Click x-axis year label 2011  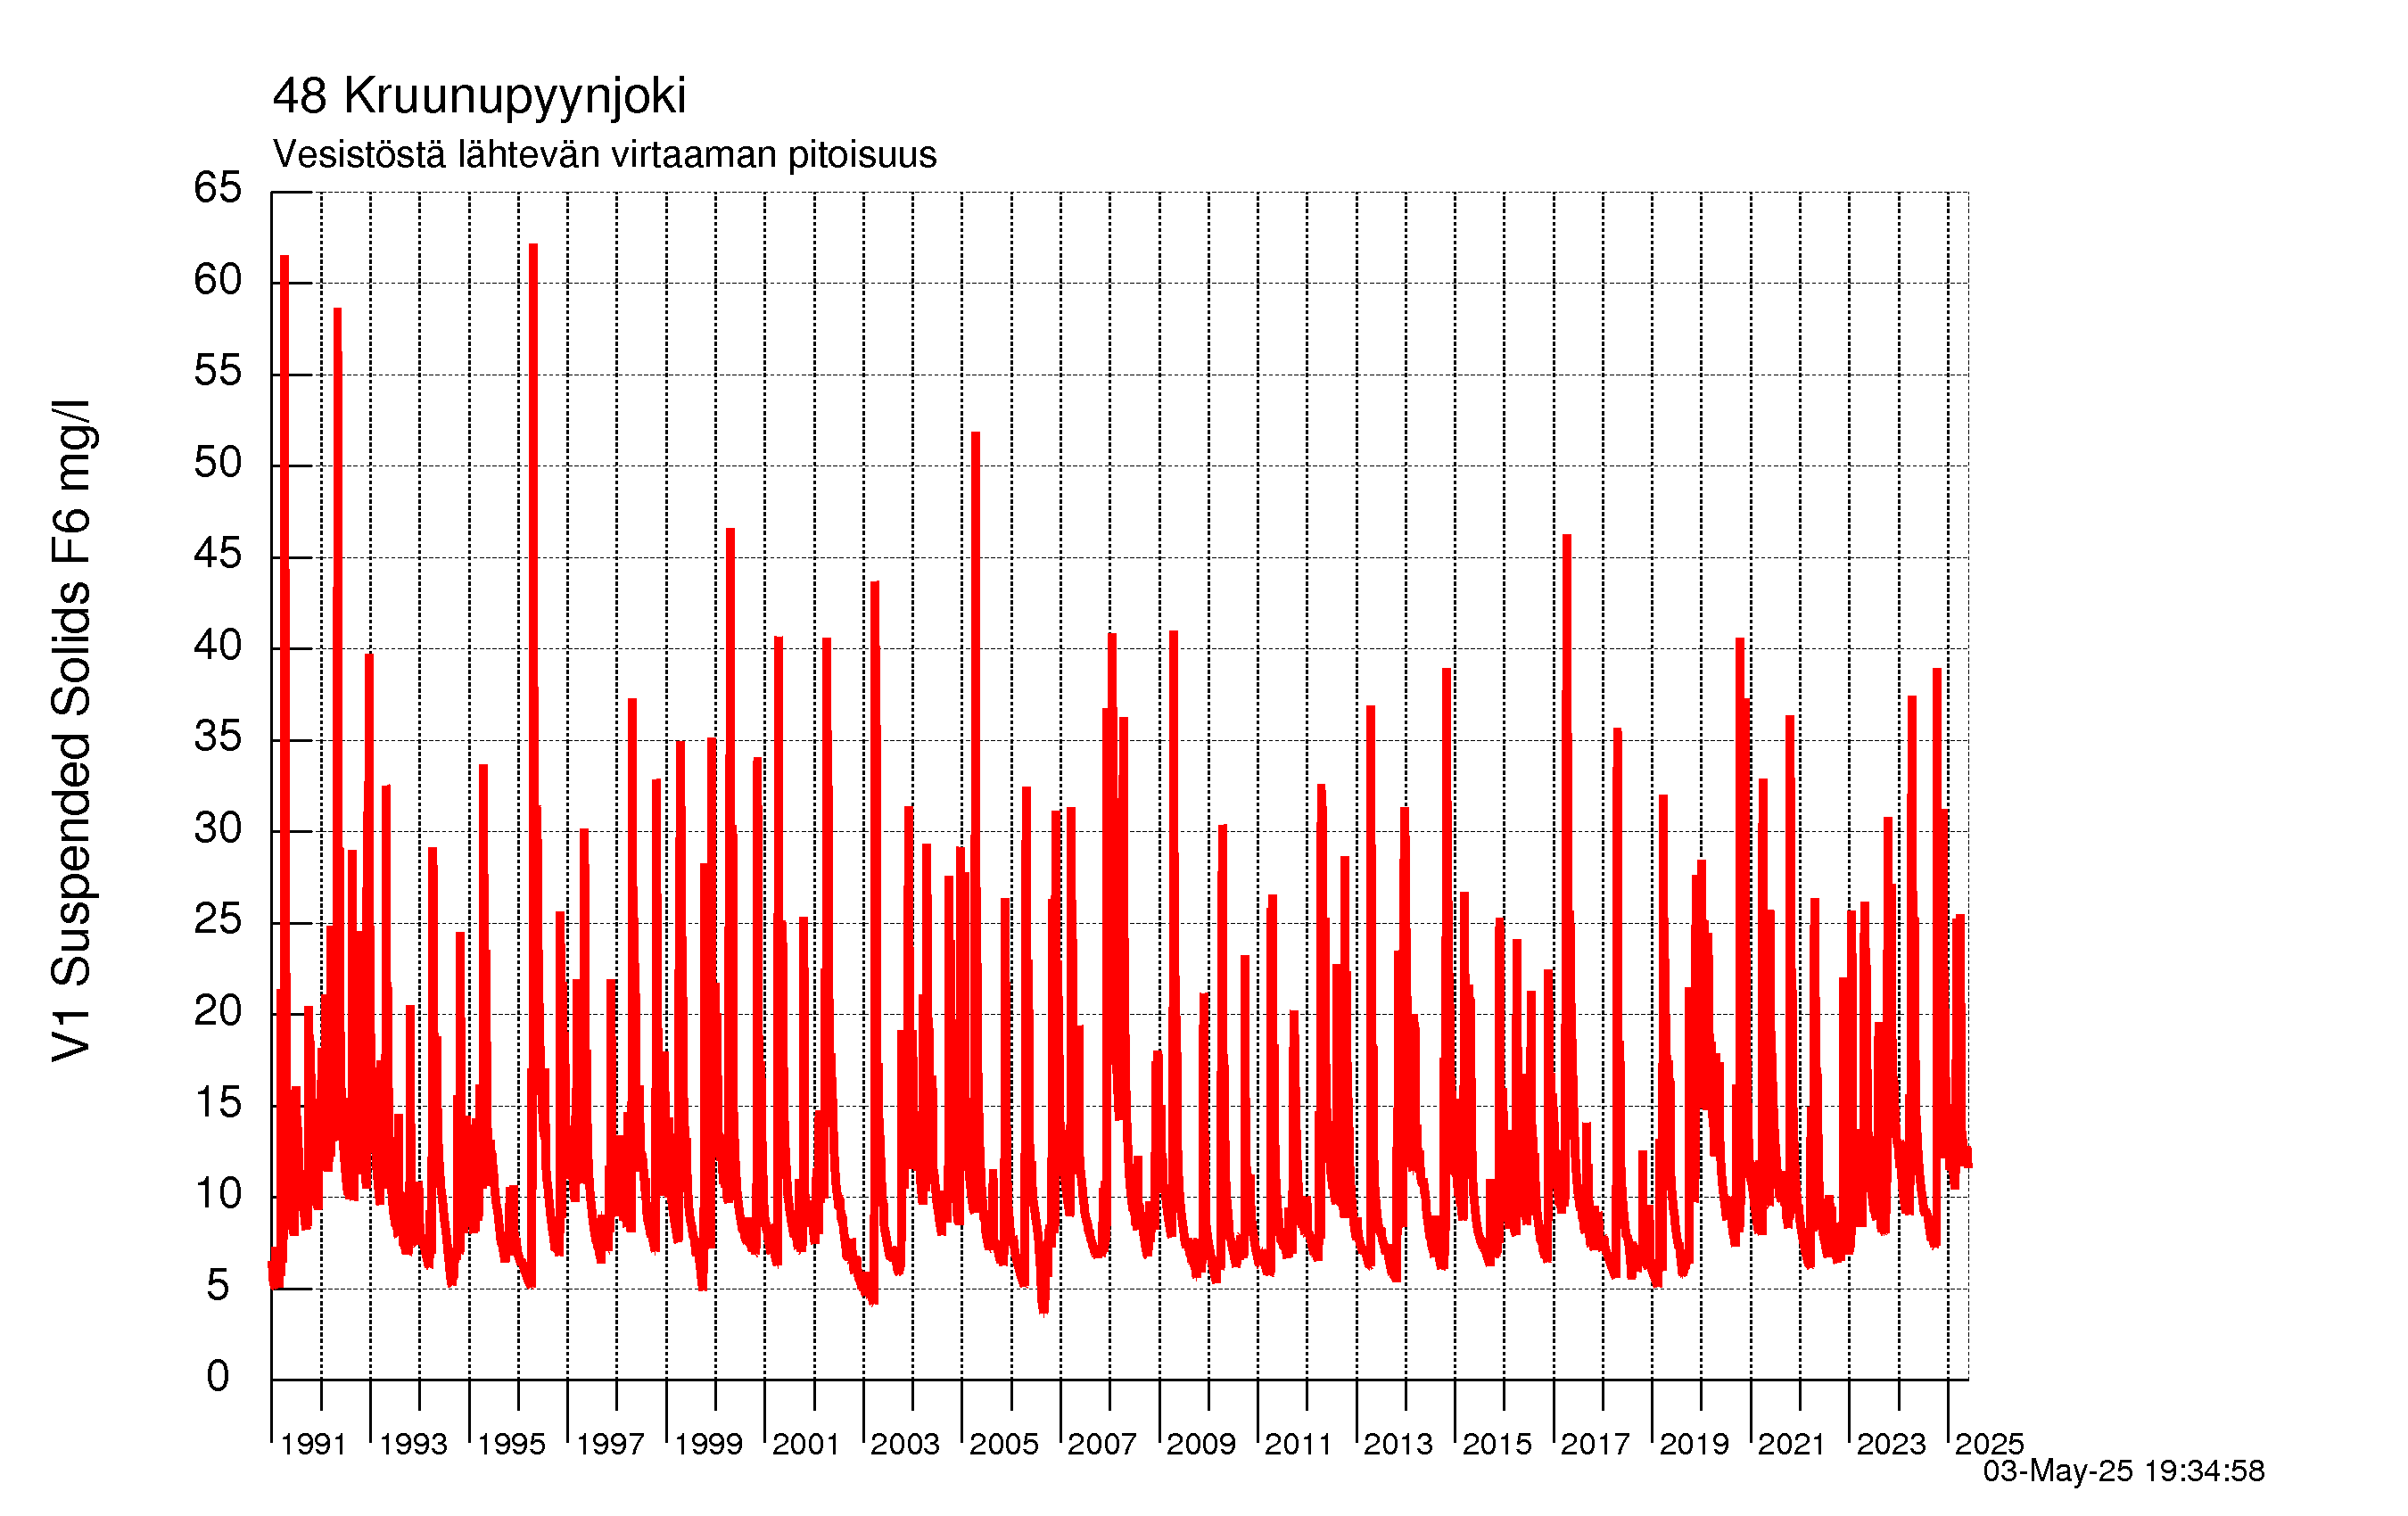1299,1444
